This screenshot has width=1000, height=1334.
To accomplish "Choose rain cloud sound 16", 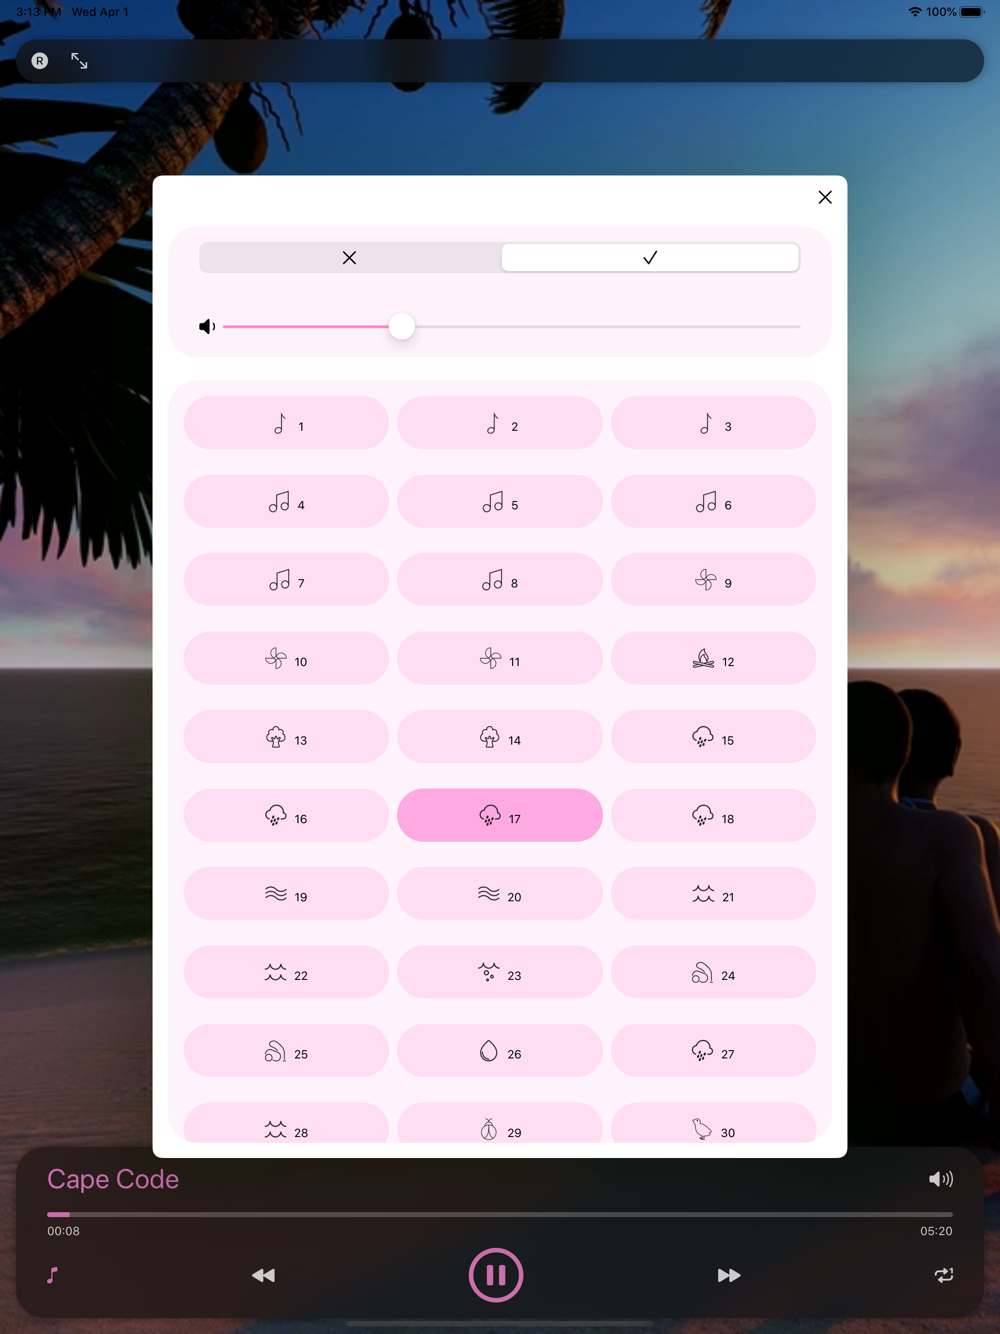I will click(x=286, y=815).
